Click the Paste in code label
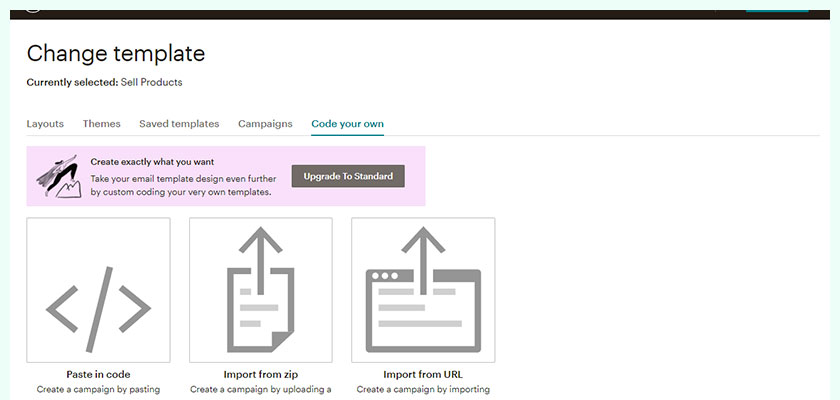 98,374
